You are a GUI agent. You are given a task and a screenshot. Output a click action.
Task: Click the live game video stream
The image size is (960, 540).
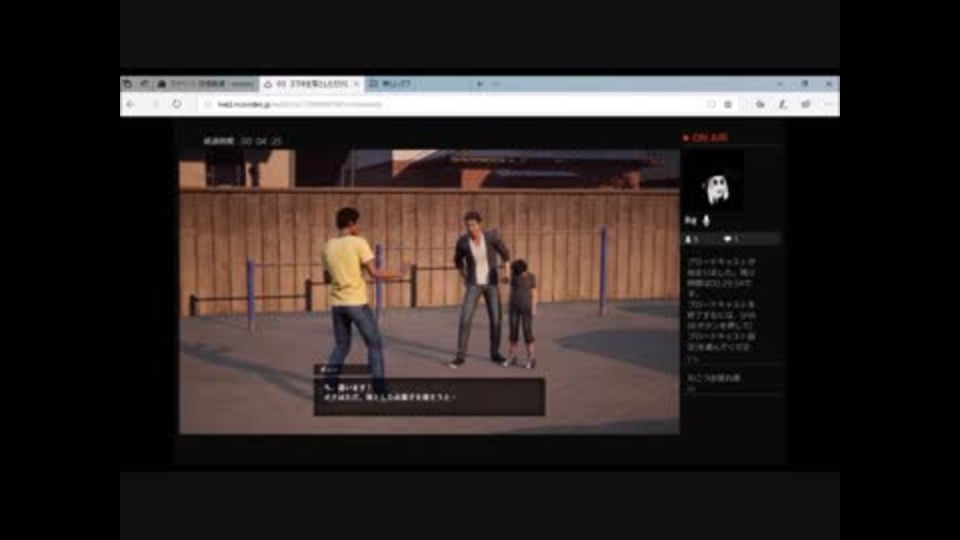click(x=429, y=292)
